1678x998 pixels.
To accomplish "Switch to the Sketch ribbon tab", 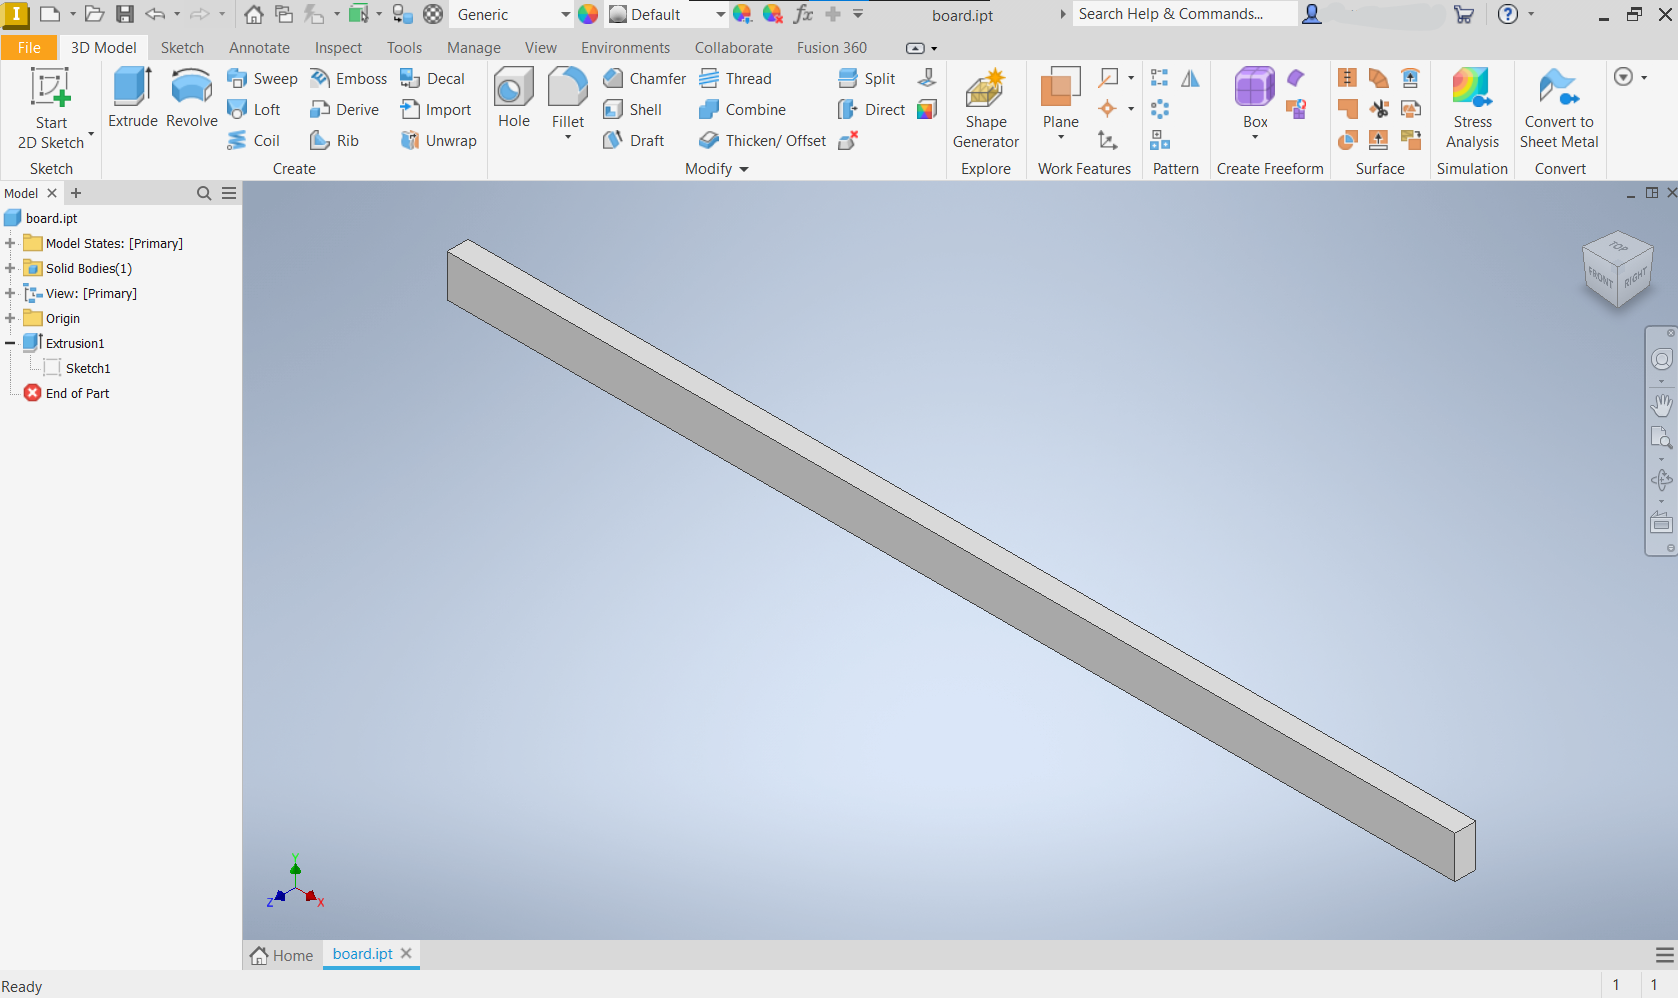I will [x=182, y=47].
